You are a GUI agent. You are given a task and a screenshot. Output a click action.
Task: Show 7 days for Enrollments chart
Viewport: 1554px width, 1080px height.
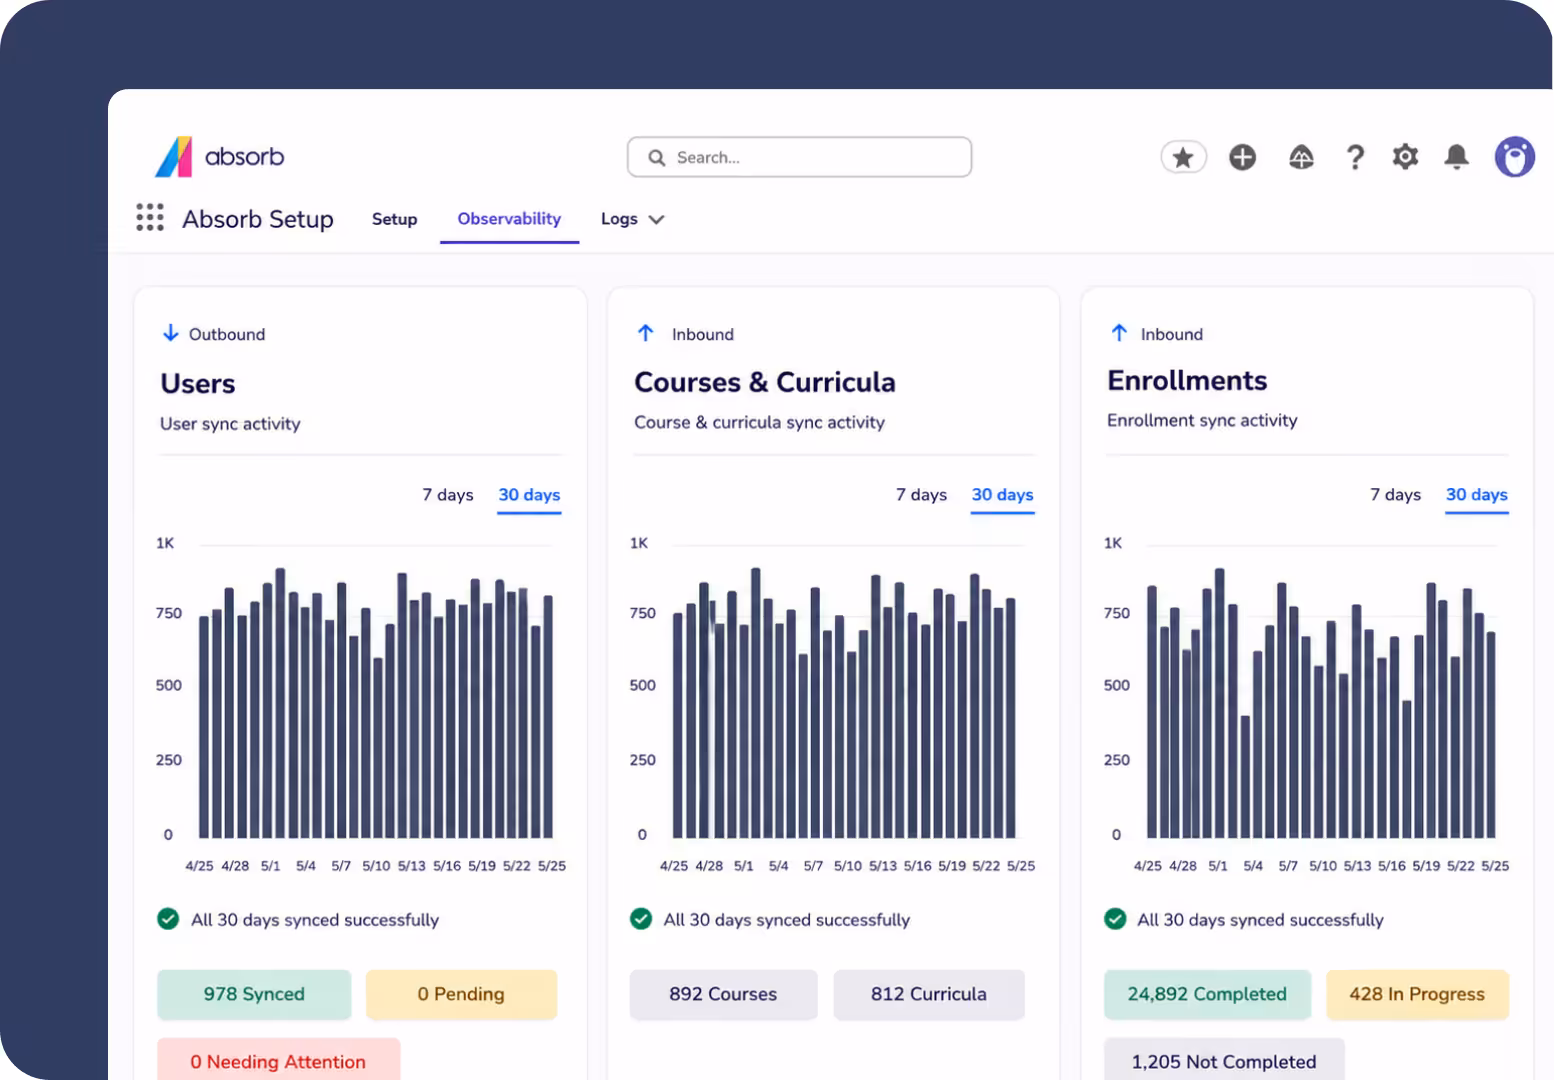[x=1395, y=495]
